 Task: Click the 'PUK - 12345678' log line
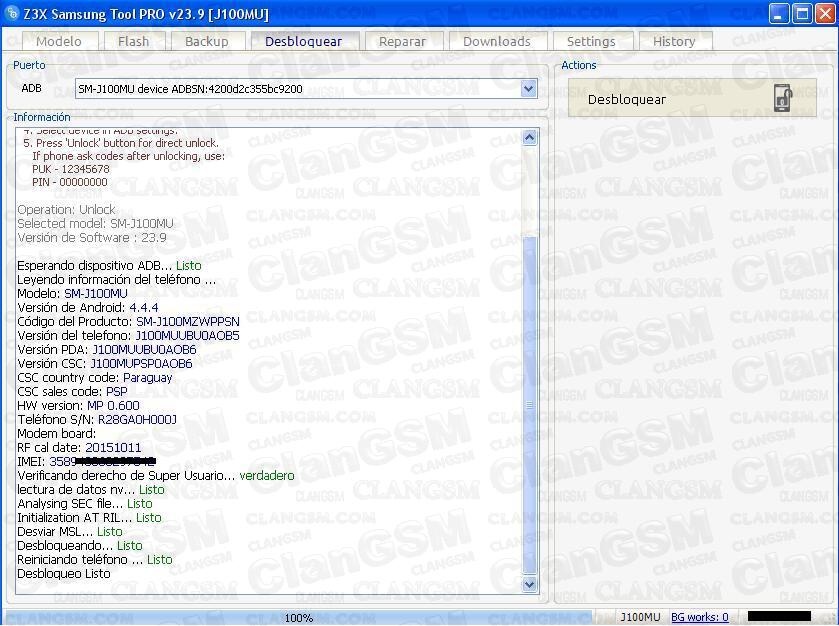pyautogui.click(x=71, y=169)
